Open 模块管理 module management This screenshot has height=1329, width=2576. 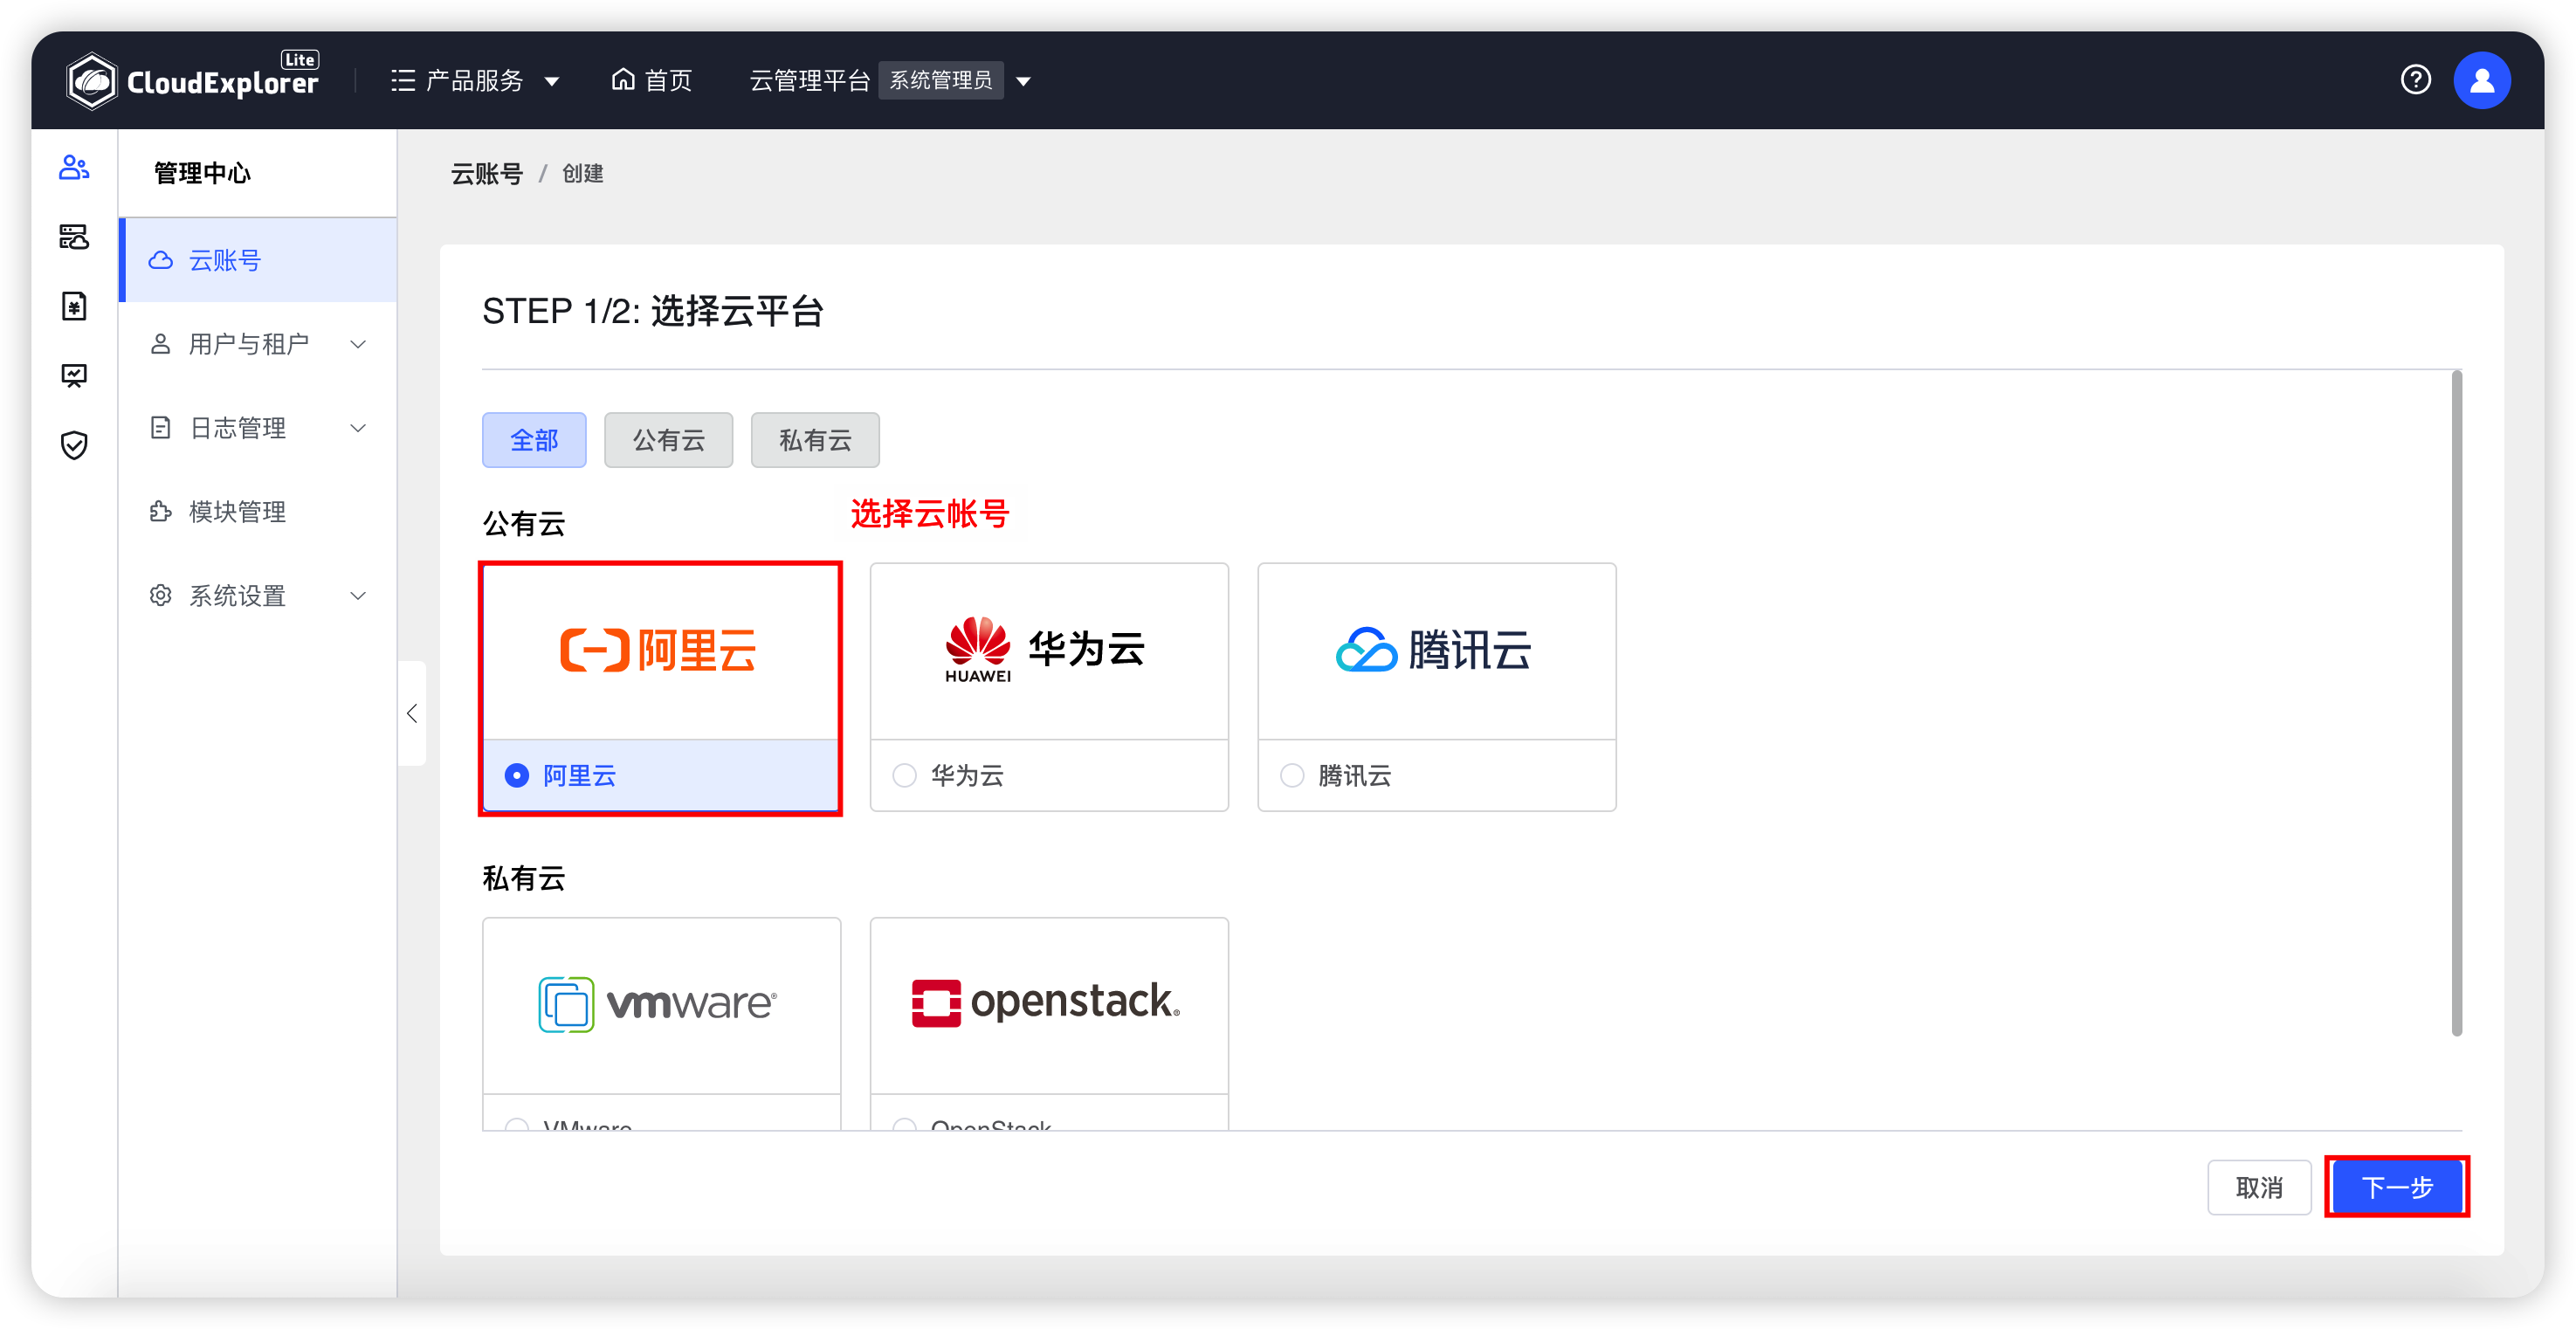(259, 512)
